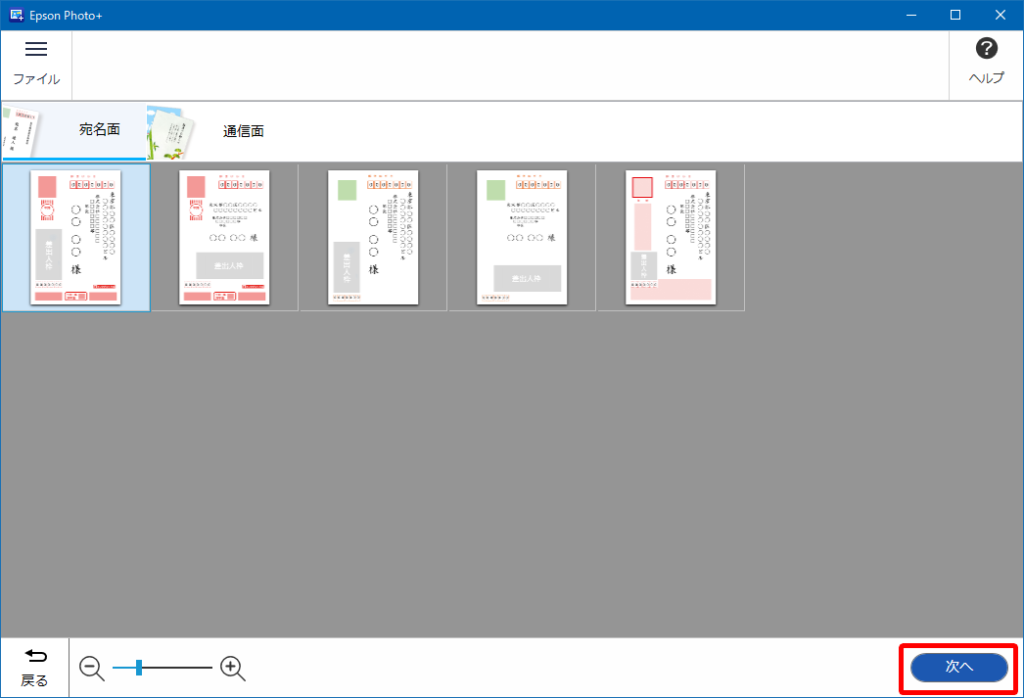1024x698 pixels.
Task: Switch to the 通信面 tab
Action: [x=243, y=131]
